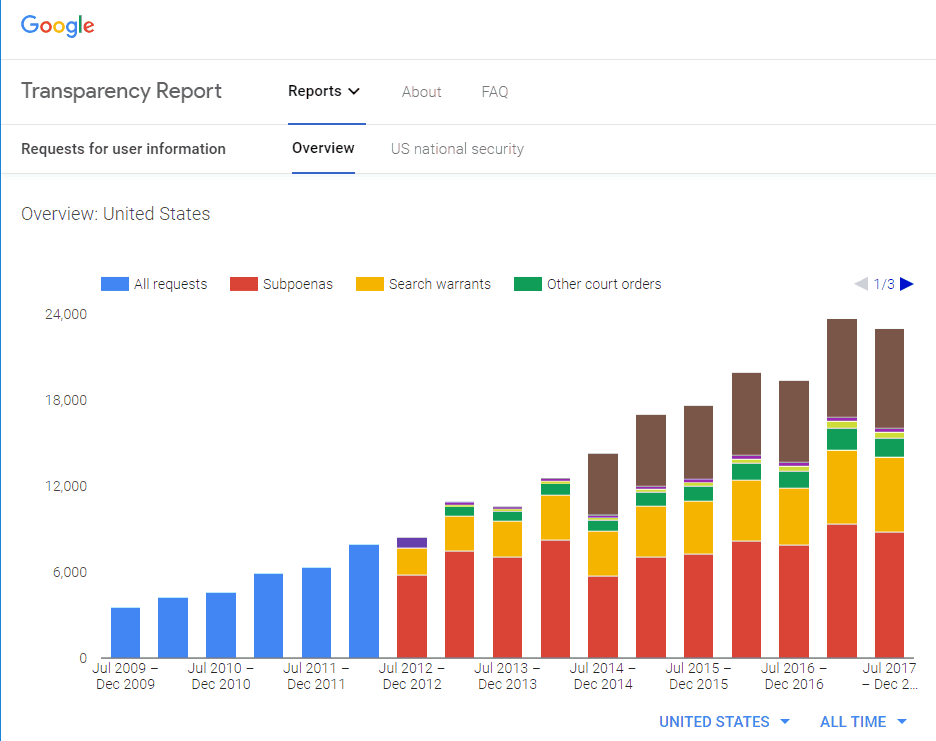Click the Google logo
Screen dimensions: 936x741
click(x=57, y=26)
